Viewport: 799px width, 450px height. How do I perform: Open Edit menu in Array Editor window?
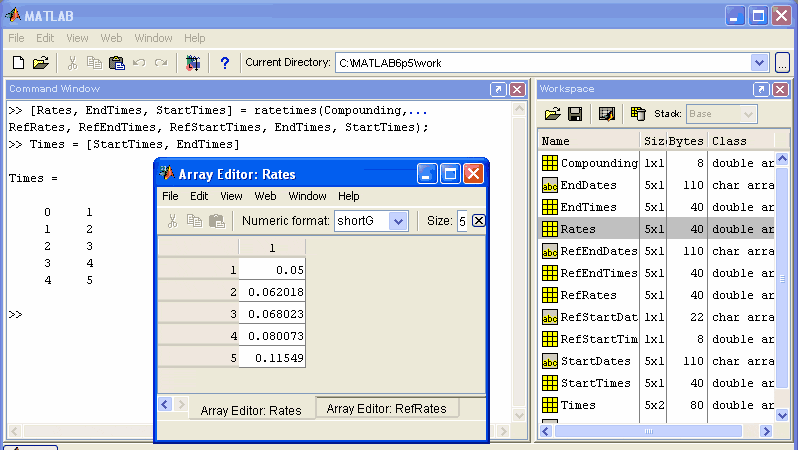199,196
